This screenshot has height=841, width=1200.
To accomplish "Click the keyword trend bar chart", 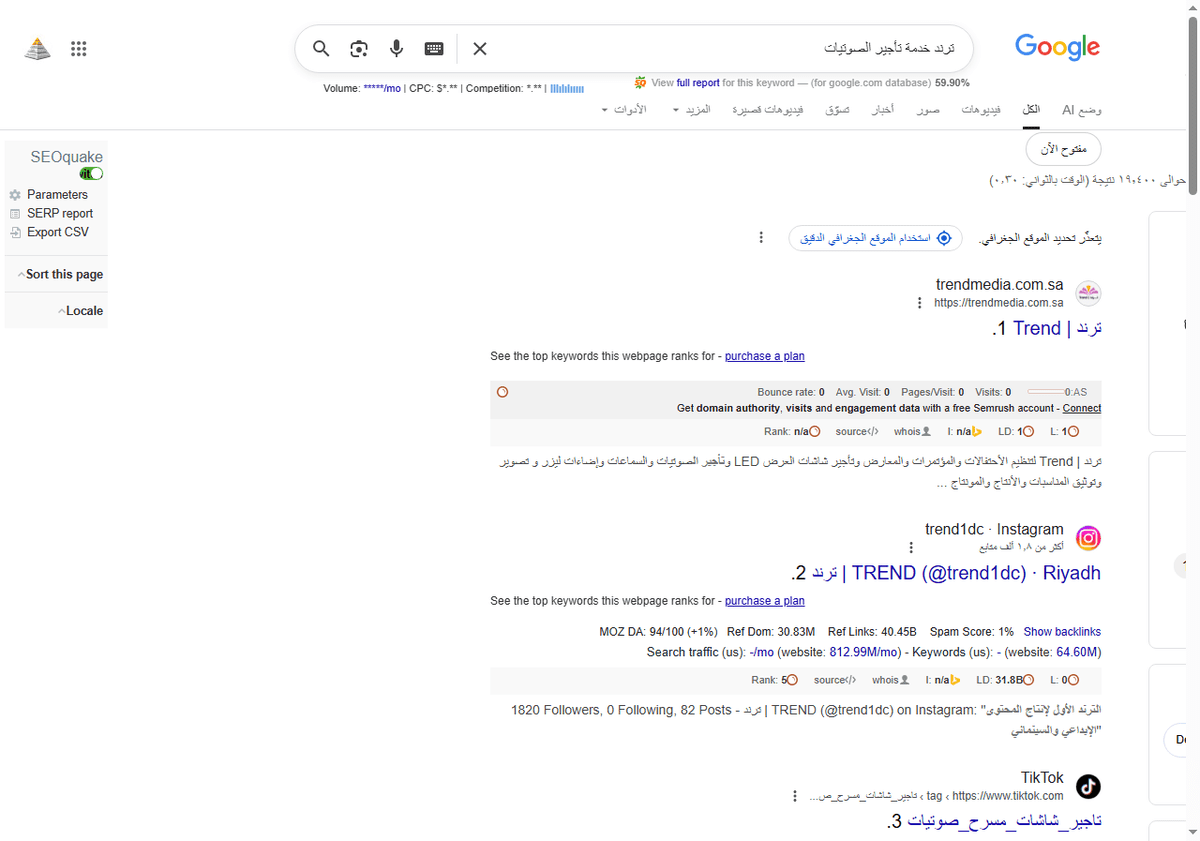I will tap(566, 88).
